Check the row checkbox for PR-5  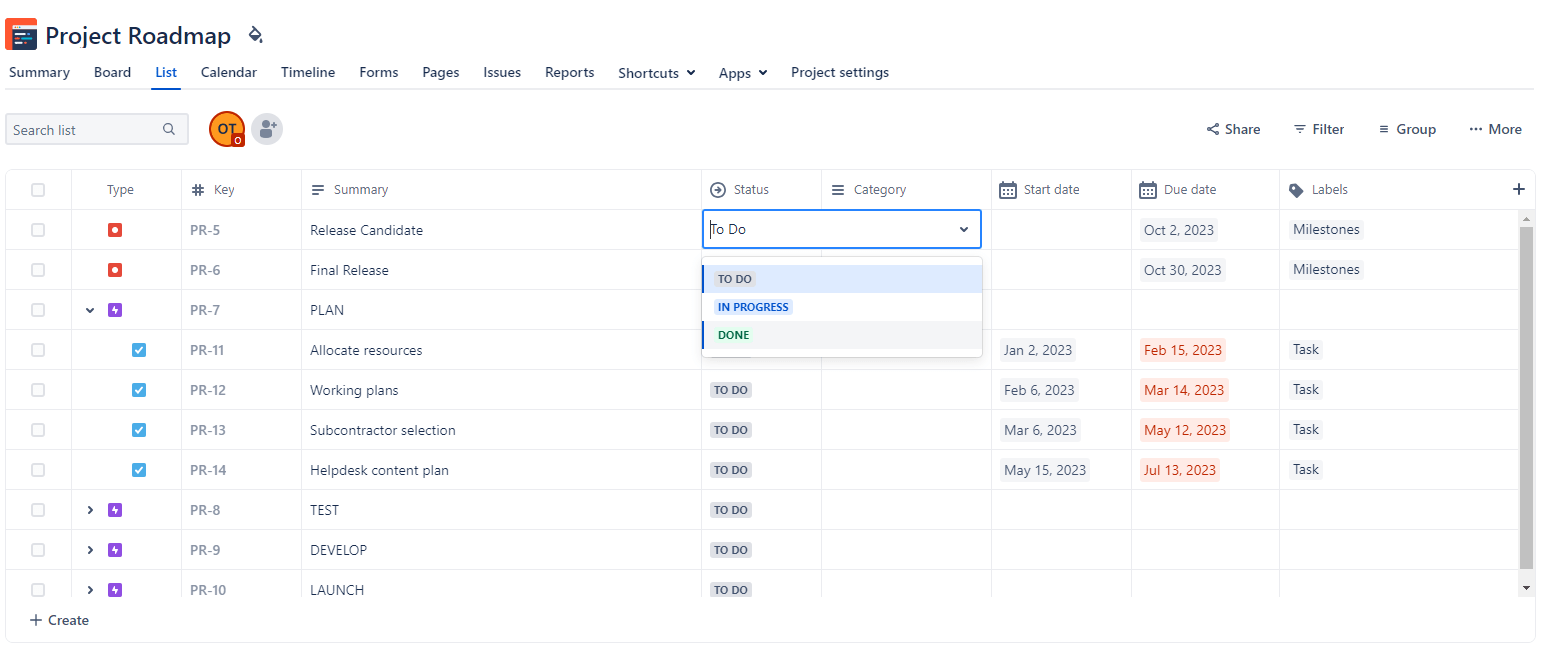point(38,229)
